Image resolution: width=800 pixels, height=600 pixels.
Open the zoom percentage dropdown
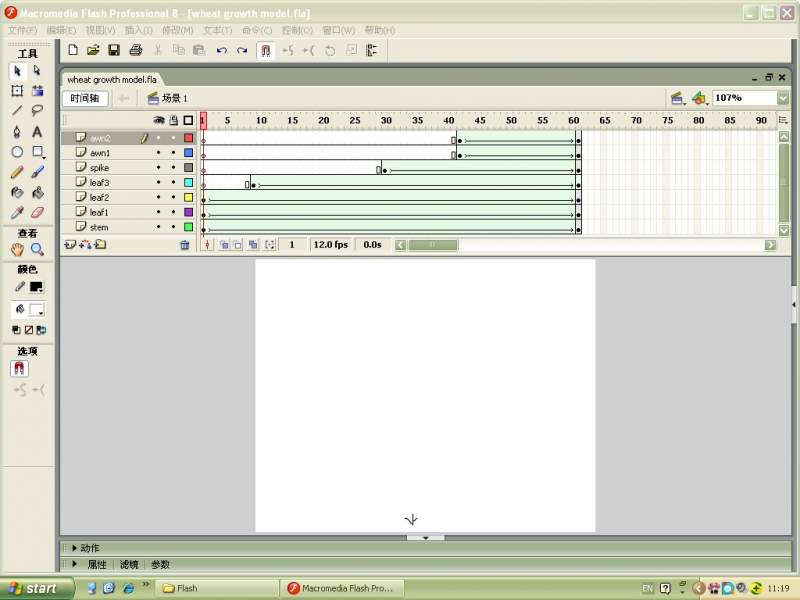click(783, 97)
